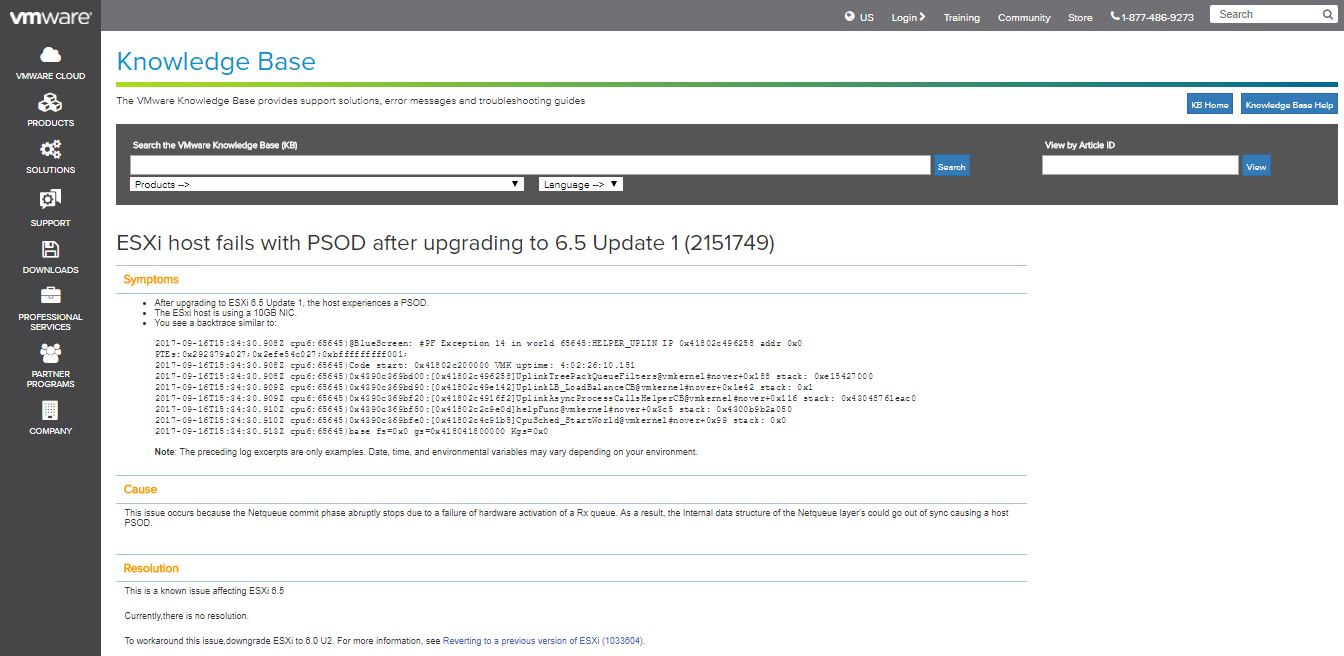Click the Knowledge Base Help button
The image size is (1344, 656).
(x=1289, y=105)
